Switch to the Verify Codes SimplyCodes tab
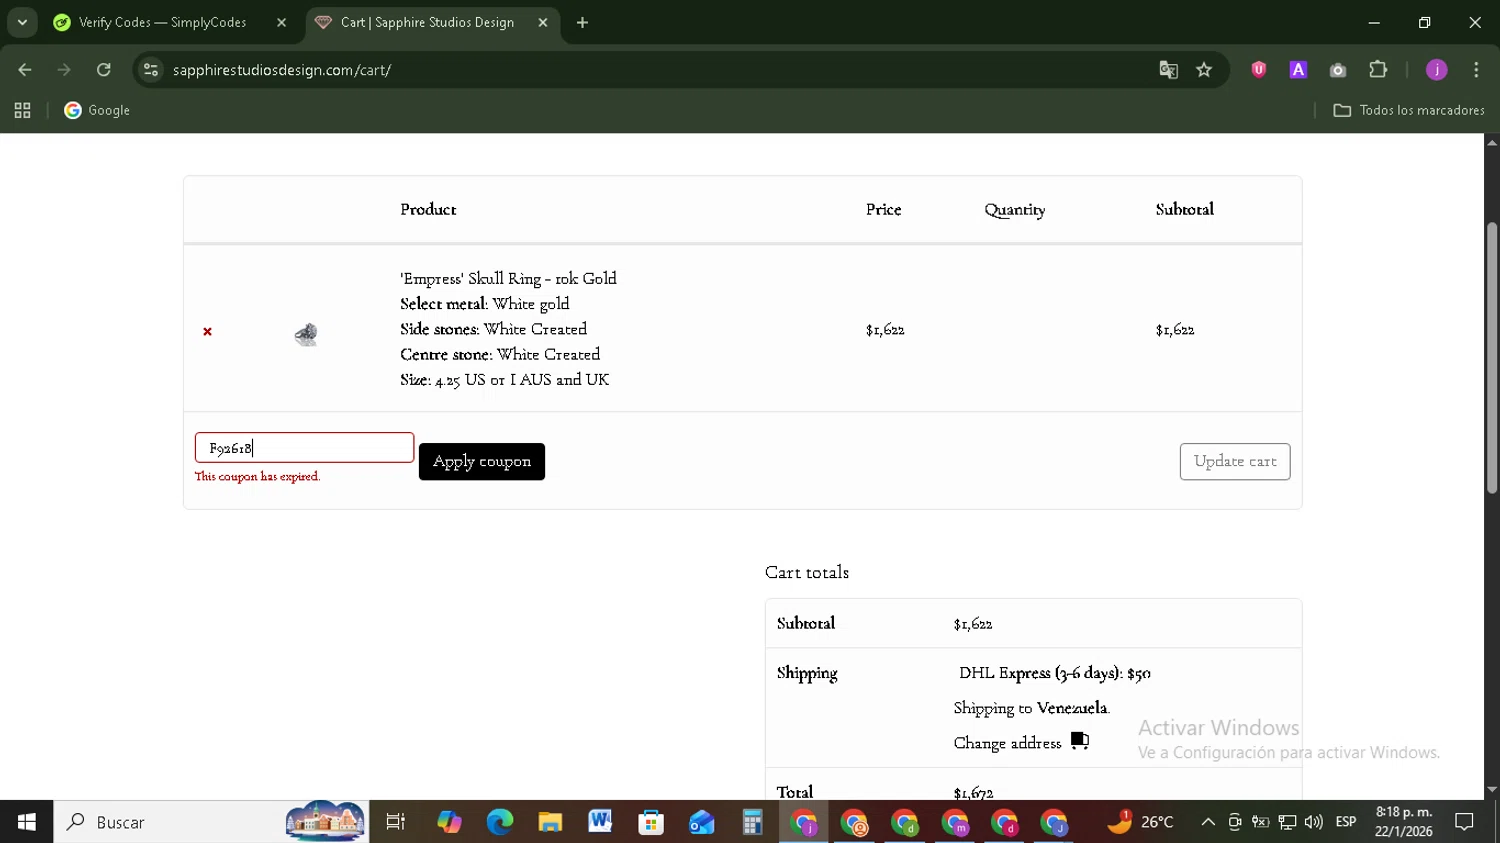The image size is (1500, 843). point(160,22)
